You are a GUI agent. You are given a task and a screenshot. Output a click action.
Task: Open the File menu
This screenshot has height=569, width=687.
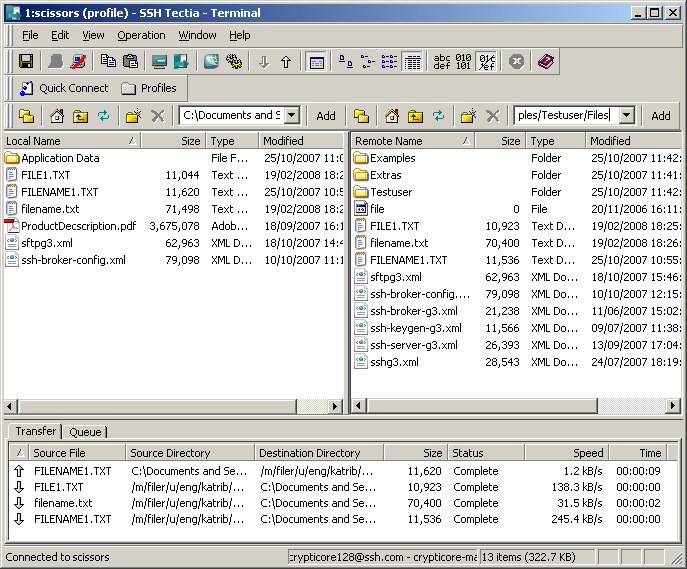tap(30, 35)
